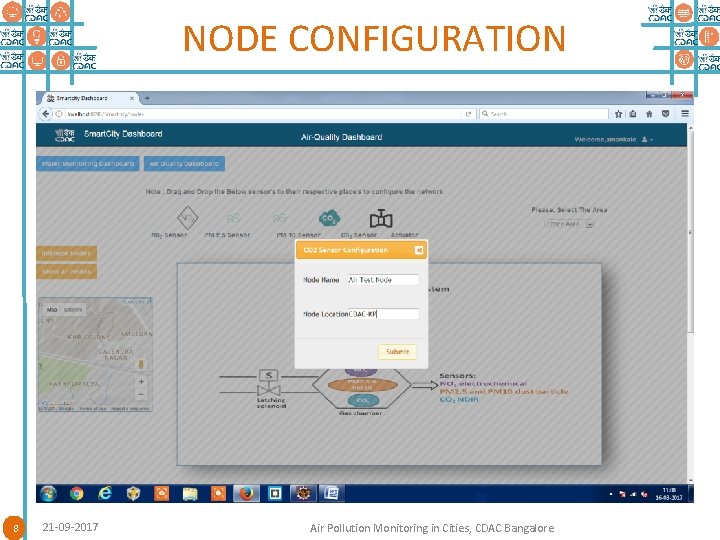Pick the PM 10 Sensor icon
This screenshot has width=720, height=540.
coord(280,218)
